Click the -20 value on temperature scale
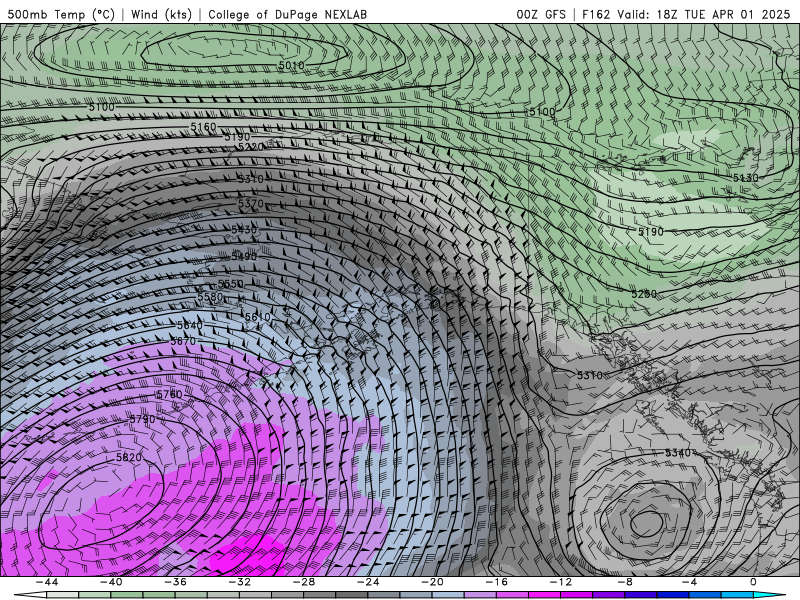This screenshot has width=800, height=600. [432, 582]
